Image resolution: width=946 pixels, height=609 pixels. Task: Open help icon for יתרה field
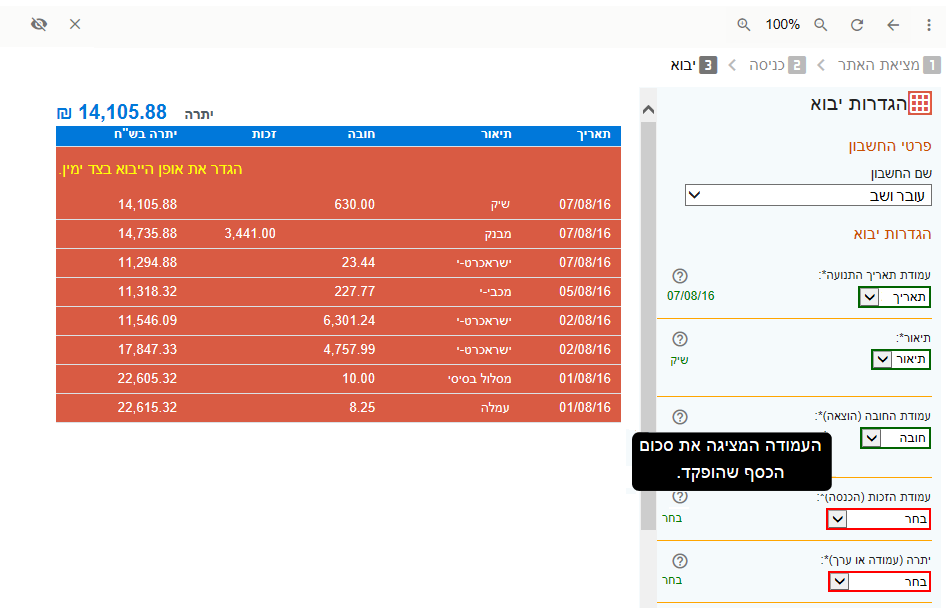[x=680, y=561]
